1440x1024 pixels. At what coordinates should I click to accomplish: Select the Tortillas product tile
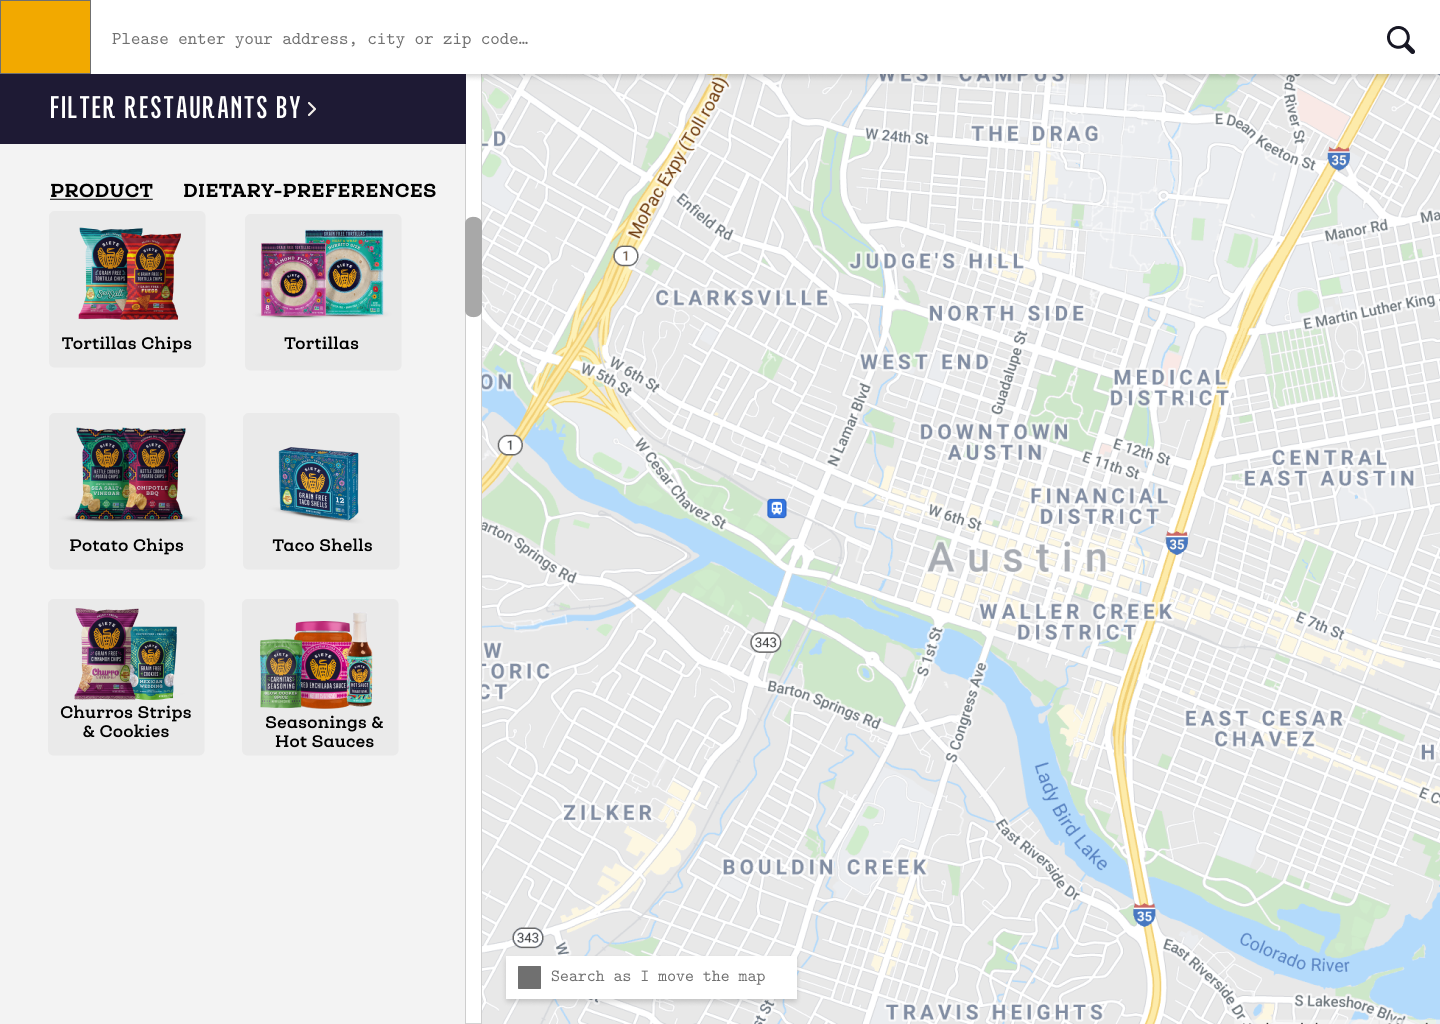(x=323, y=292)
